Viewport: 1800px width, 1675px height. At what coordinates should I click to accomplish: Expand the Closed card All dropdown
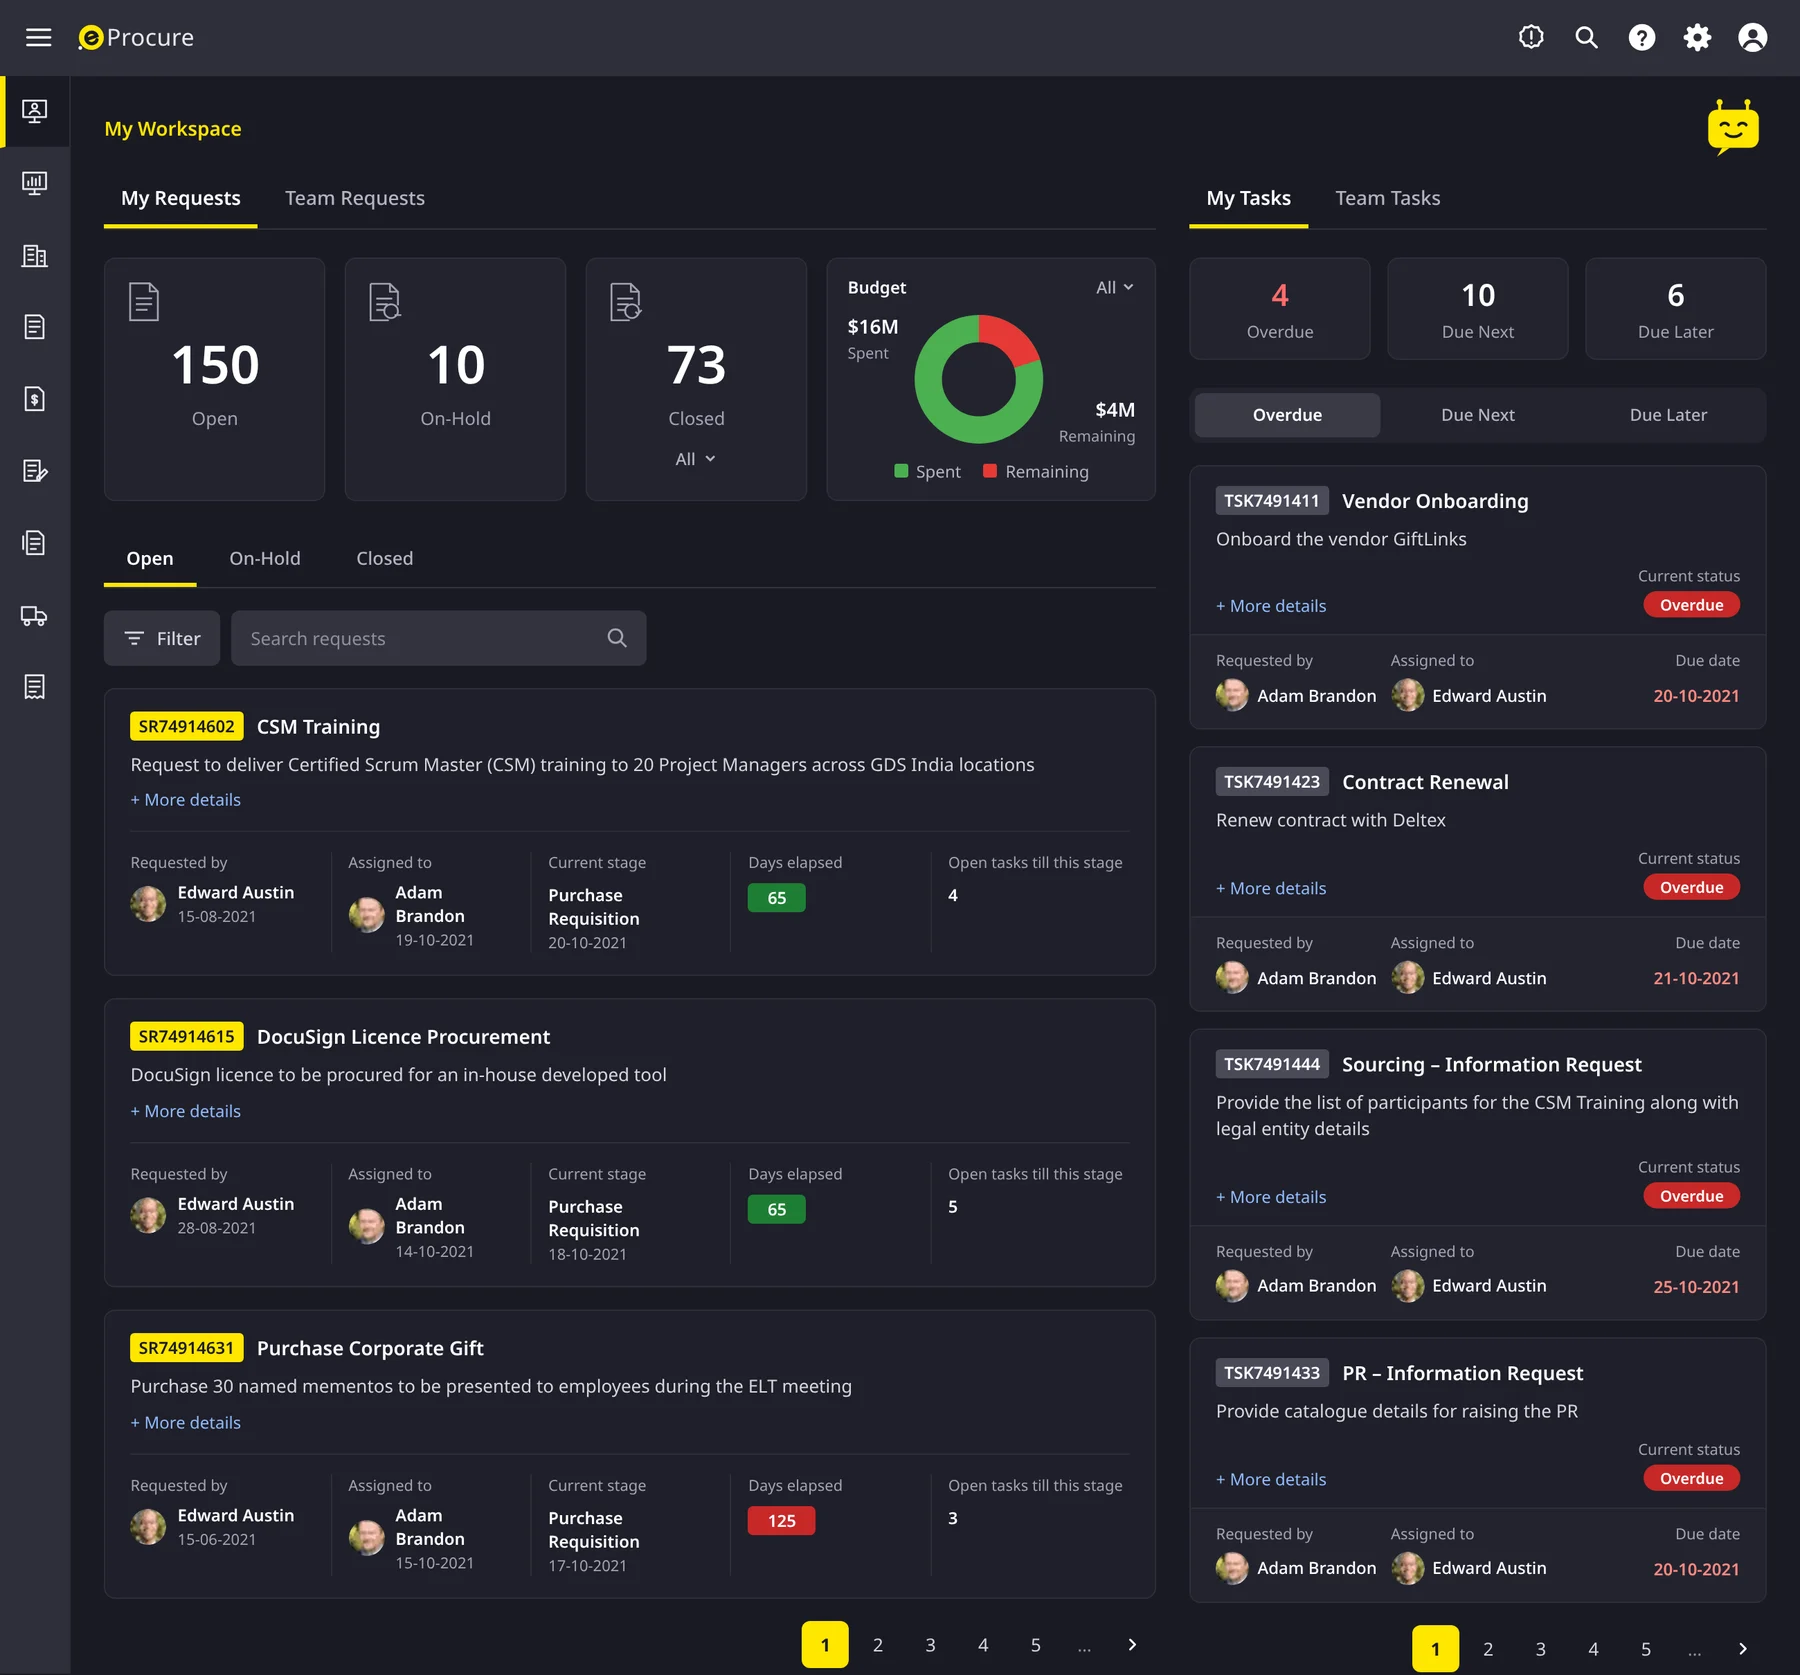pos(695,459)
